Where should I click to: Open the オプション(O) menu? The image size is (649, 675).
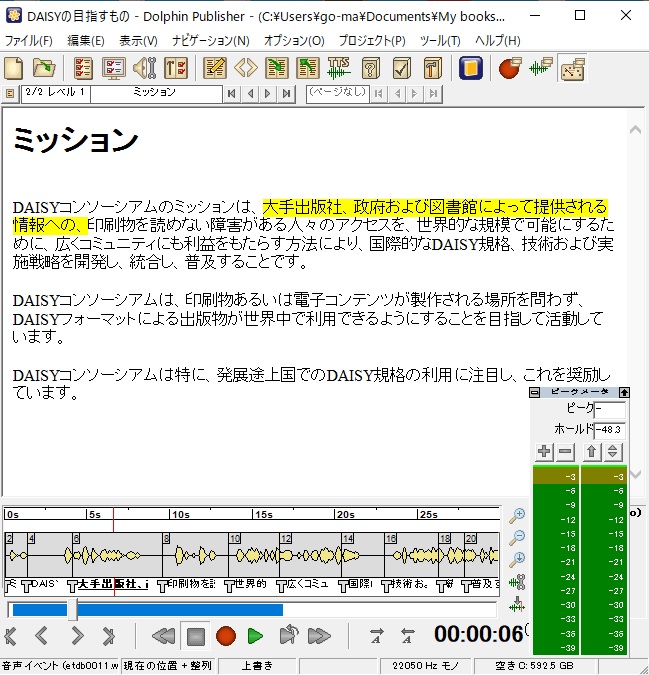pyautogui.click(x=294, y=41)
